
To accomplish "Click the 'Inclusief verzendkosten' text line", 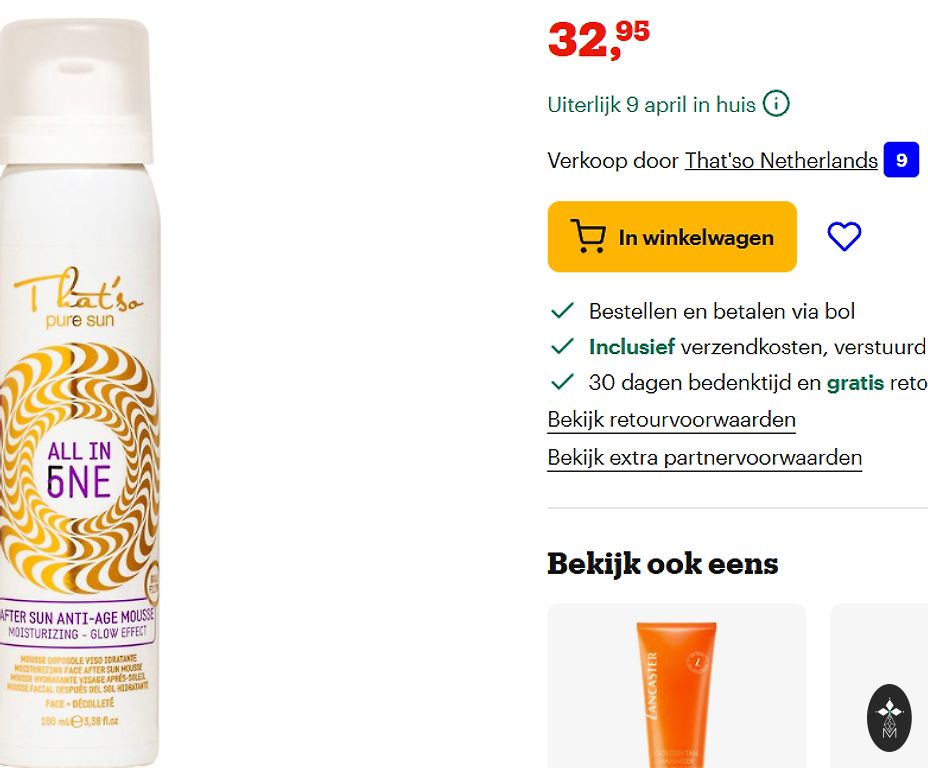I will click(x=758, y=347).
